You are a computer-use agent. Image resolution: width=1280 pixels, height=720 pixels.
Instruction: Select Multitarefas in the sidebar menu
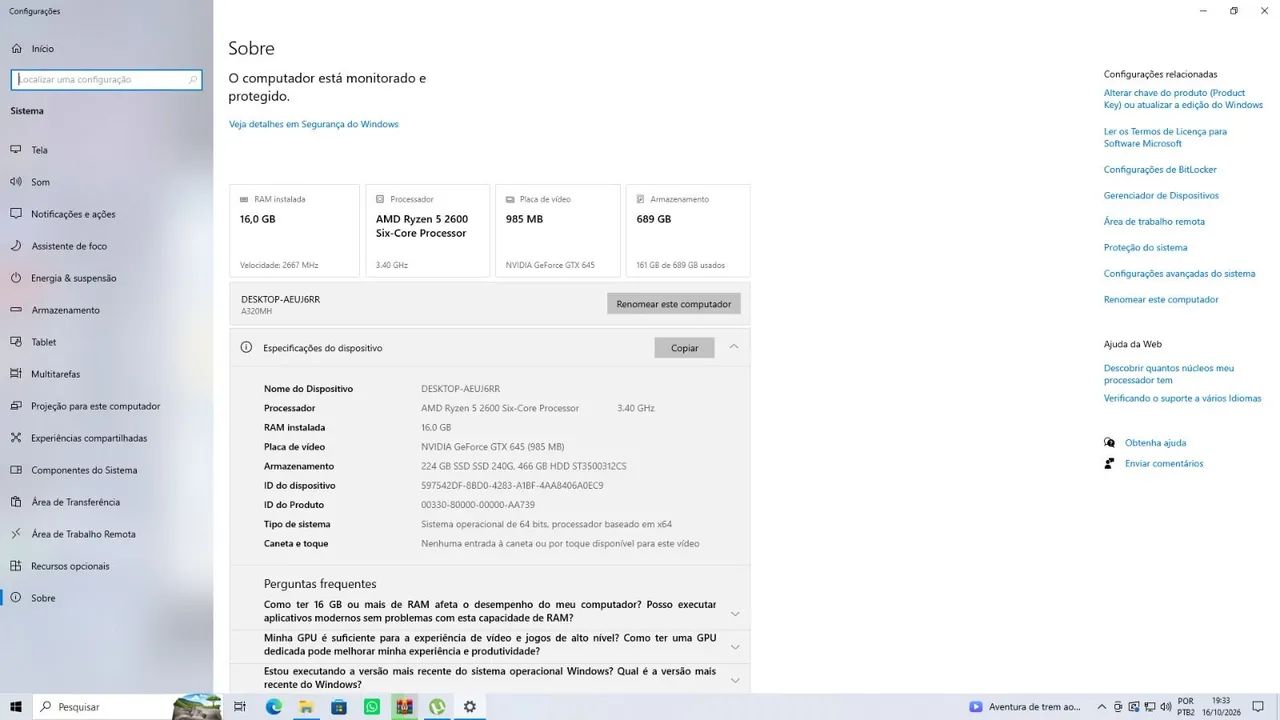(x=55, y=374)
